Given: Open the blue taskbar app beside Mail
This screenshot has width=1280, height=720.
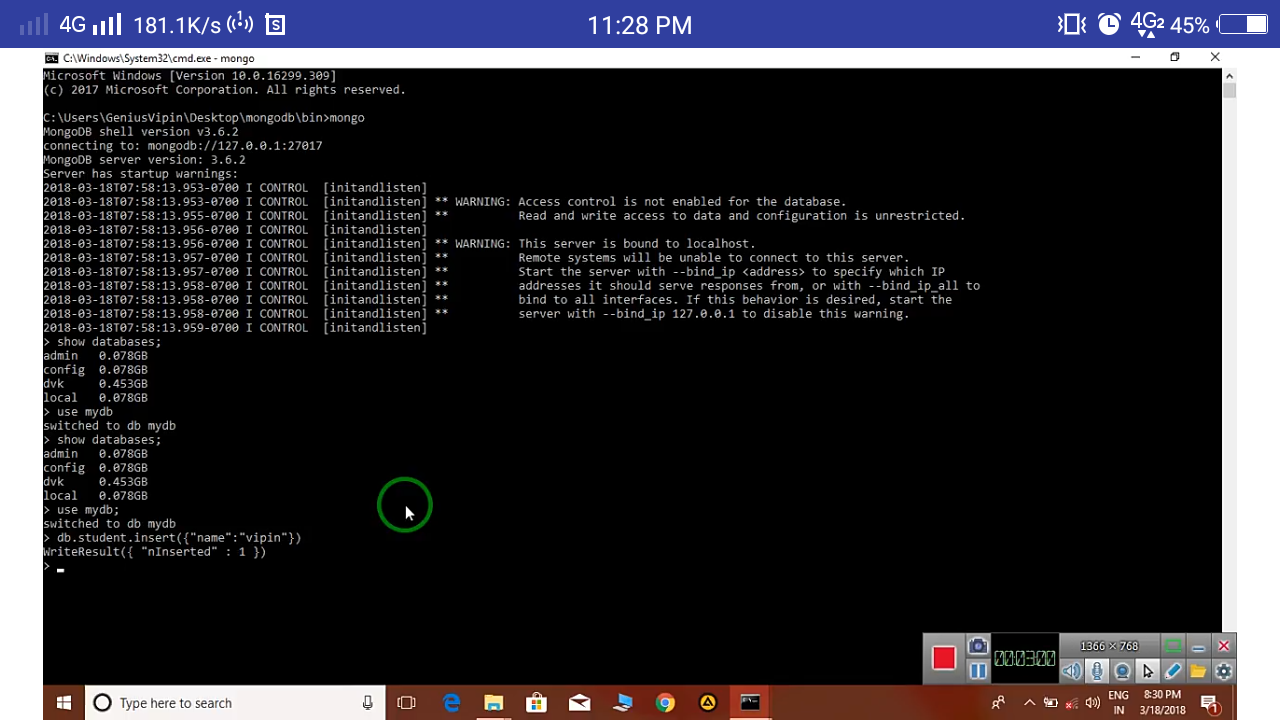Looking at the screenshot, I should (x=622, y=703).
